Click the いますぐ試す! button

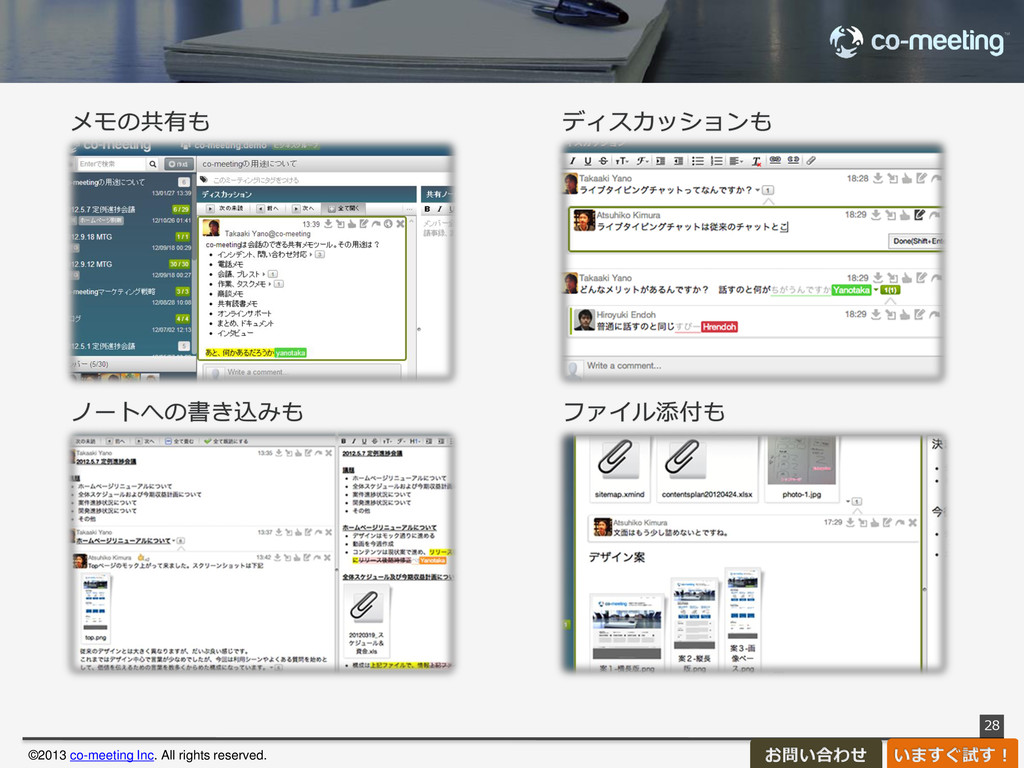pyautogui.click(x=952, y=754)
